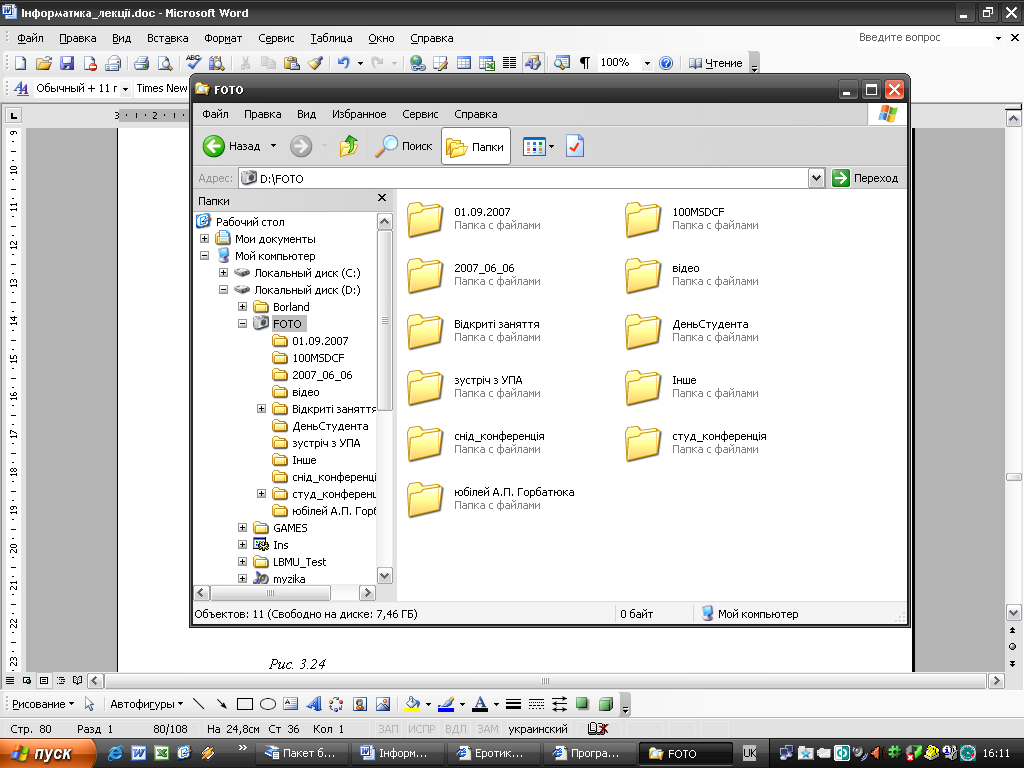Screen dimensions: 1024x768
Task: Insert WordArt from Drawing toolbar
Action: pos(313,704)
